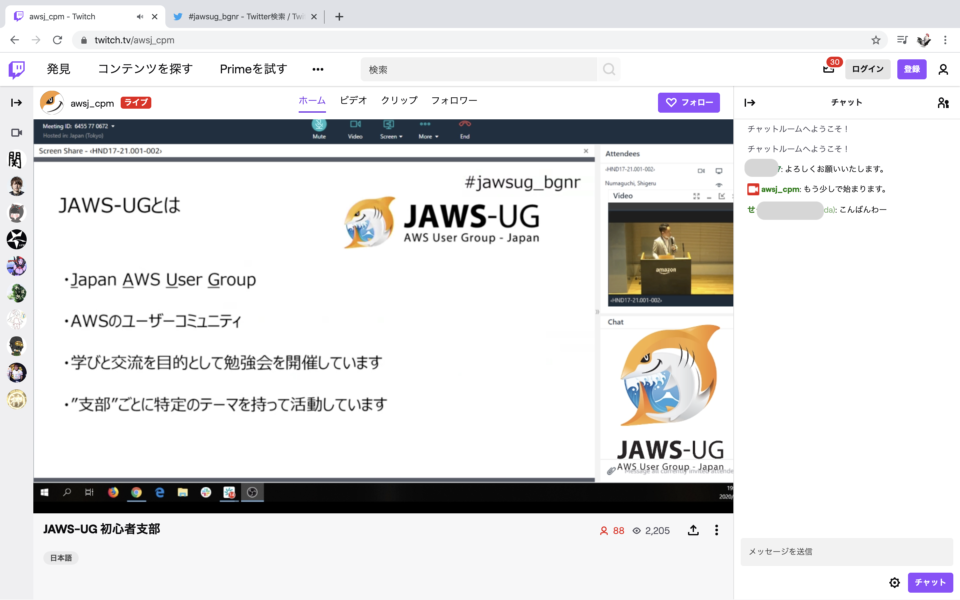The image size is (960, 600).
Task: Select the 閲 kanji channel icon in sidebar
Action: pos(16,160)
